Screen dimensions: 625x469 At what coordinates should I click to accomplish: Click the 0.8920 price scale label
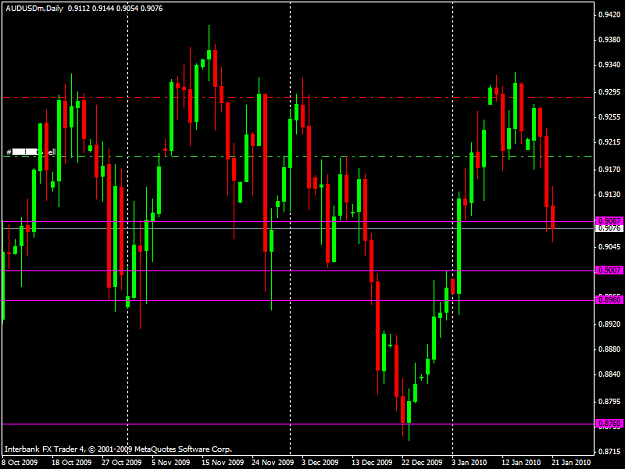609,324
